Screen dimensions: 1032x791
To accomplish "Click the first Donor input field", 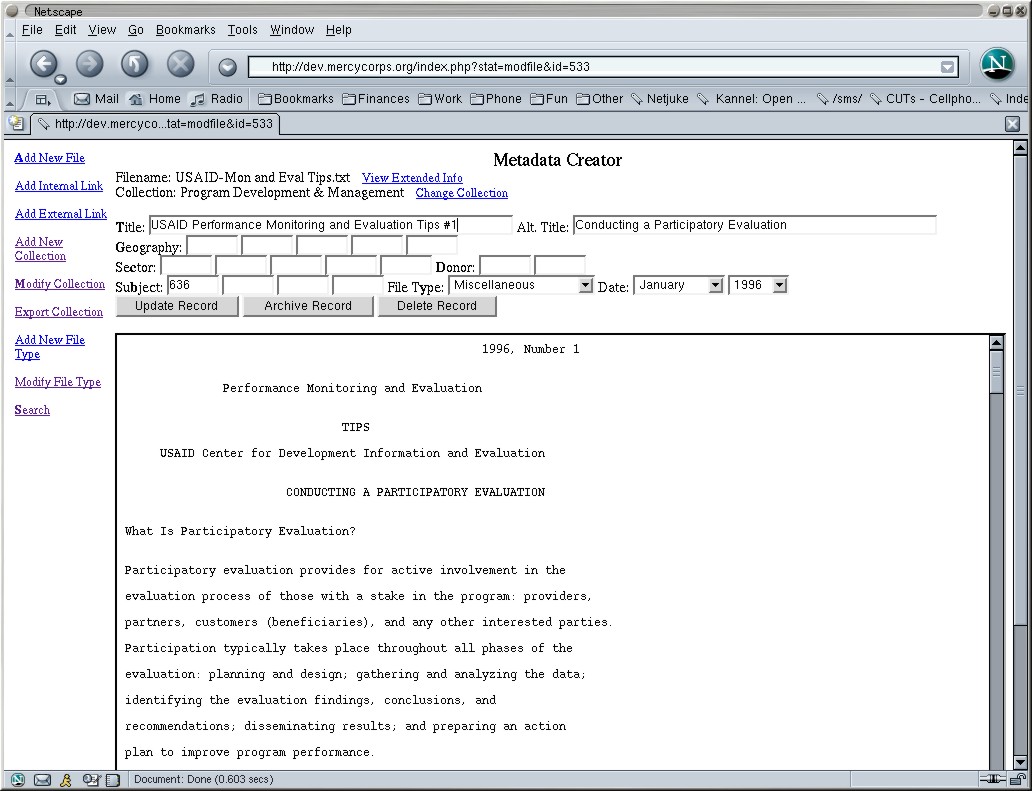I will 505,265.
